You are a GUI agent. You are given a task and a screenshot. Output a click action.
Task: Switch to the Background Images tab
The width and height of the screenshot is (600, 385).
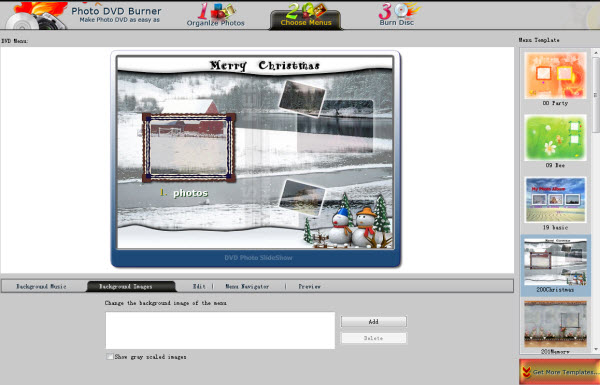[130, 286]
